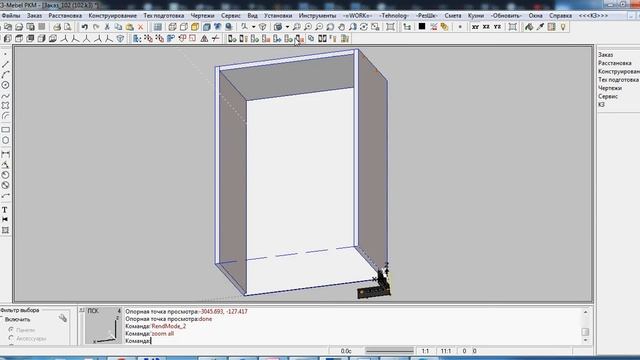Click Расстановка in right side panel
This screenshot has width=640, height=360.
(x=615, y=63)
